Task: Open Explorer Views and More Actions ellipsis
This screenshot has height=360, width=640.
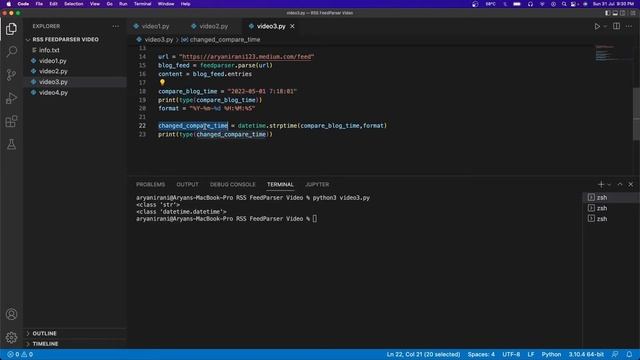Action: point(116,26)
